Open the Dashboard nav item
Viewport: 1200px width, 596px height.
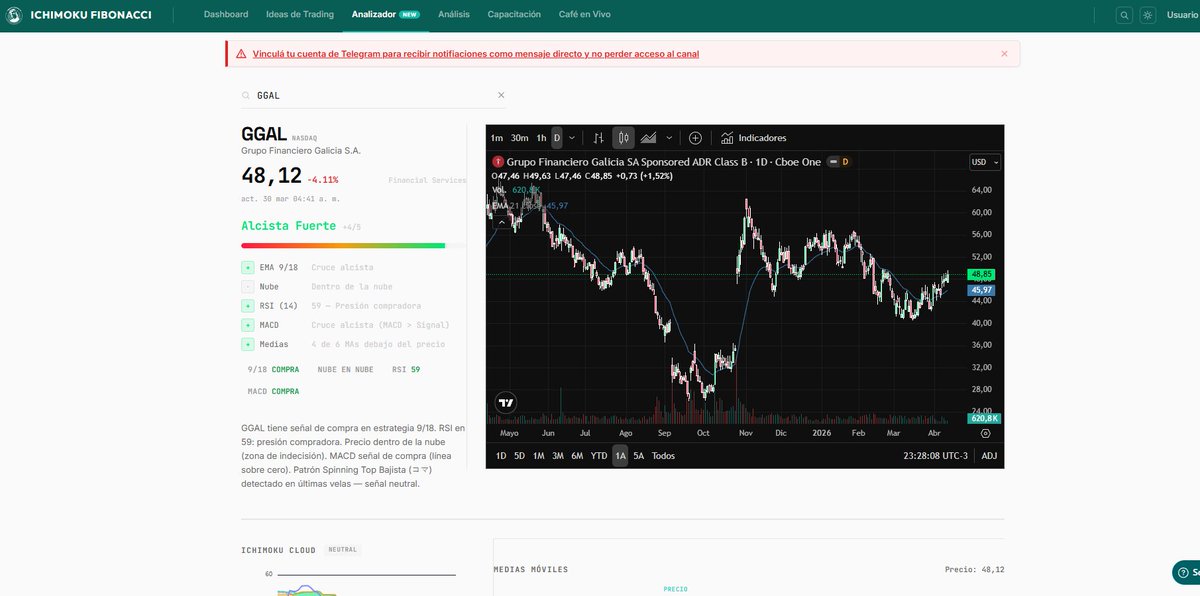pyautogui.click(x=226, y=15)
